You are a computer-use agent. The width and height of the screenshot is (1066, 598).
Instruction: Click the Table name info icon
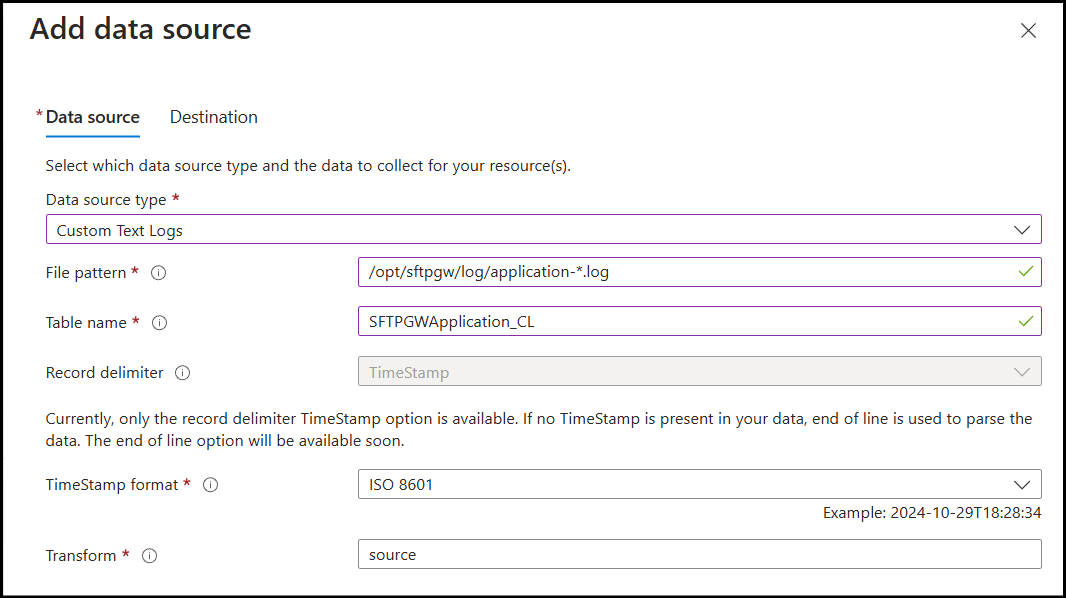159,323
